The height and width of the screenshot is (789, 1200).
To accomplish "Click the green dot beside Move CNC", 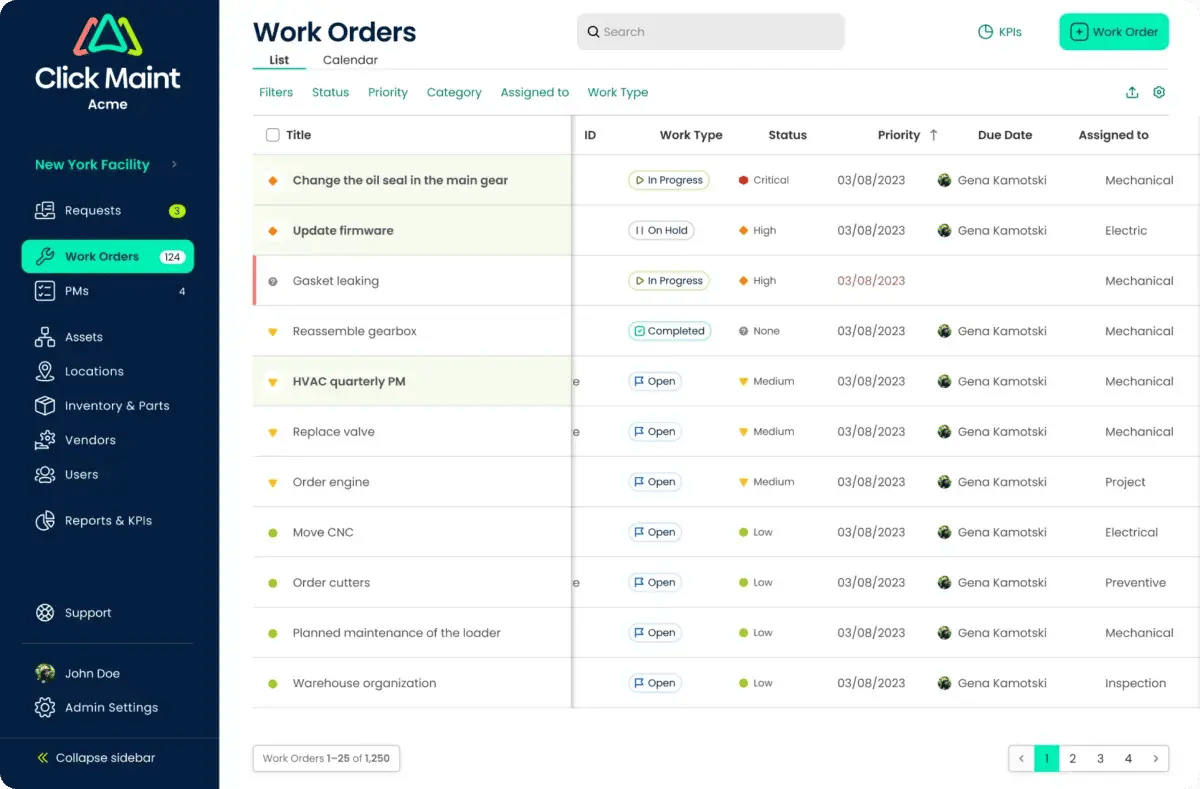I will [272, 533].
